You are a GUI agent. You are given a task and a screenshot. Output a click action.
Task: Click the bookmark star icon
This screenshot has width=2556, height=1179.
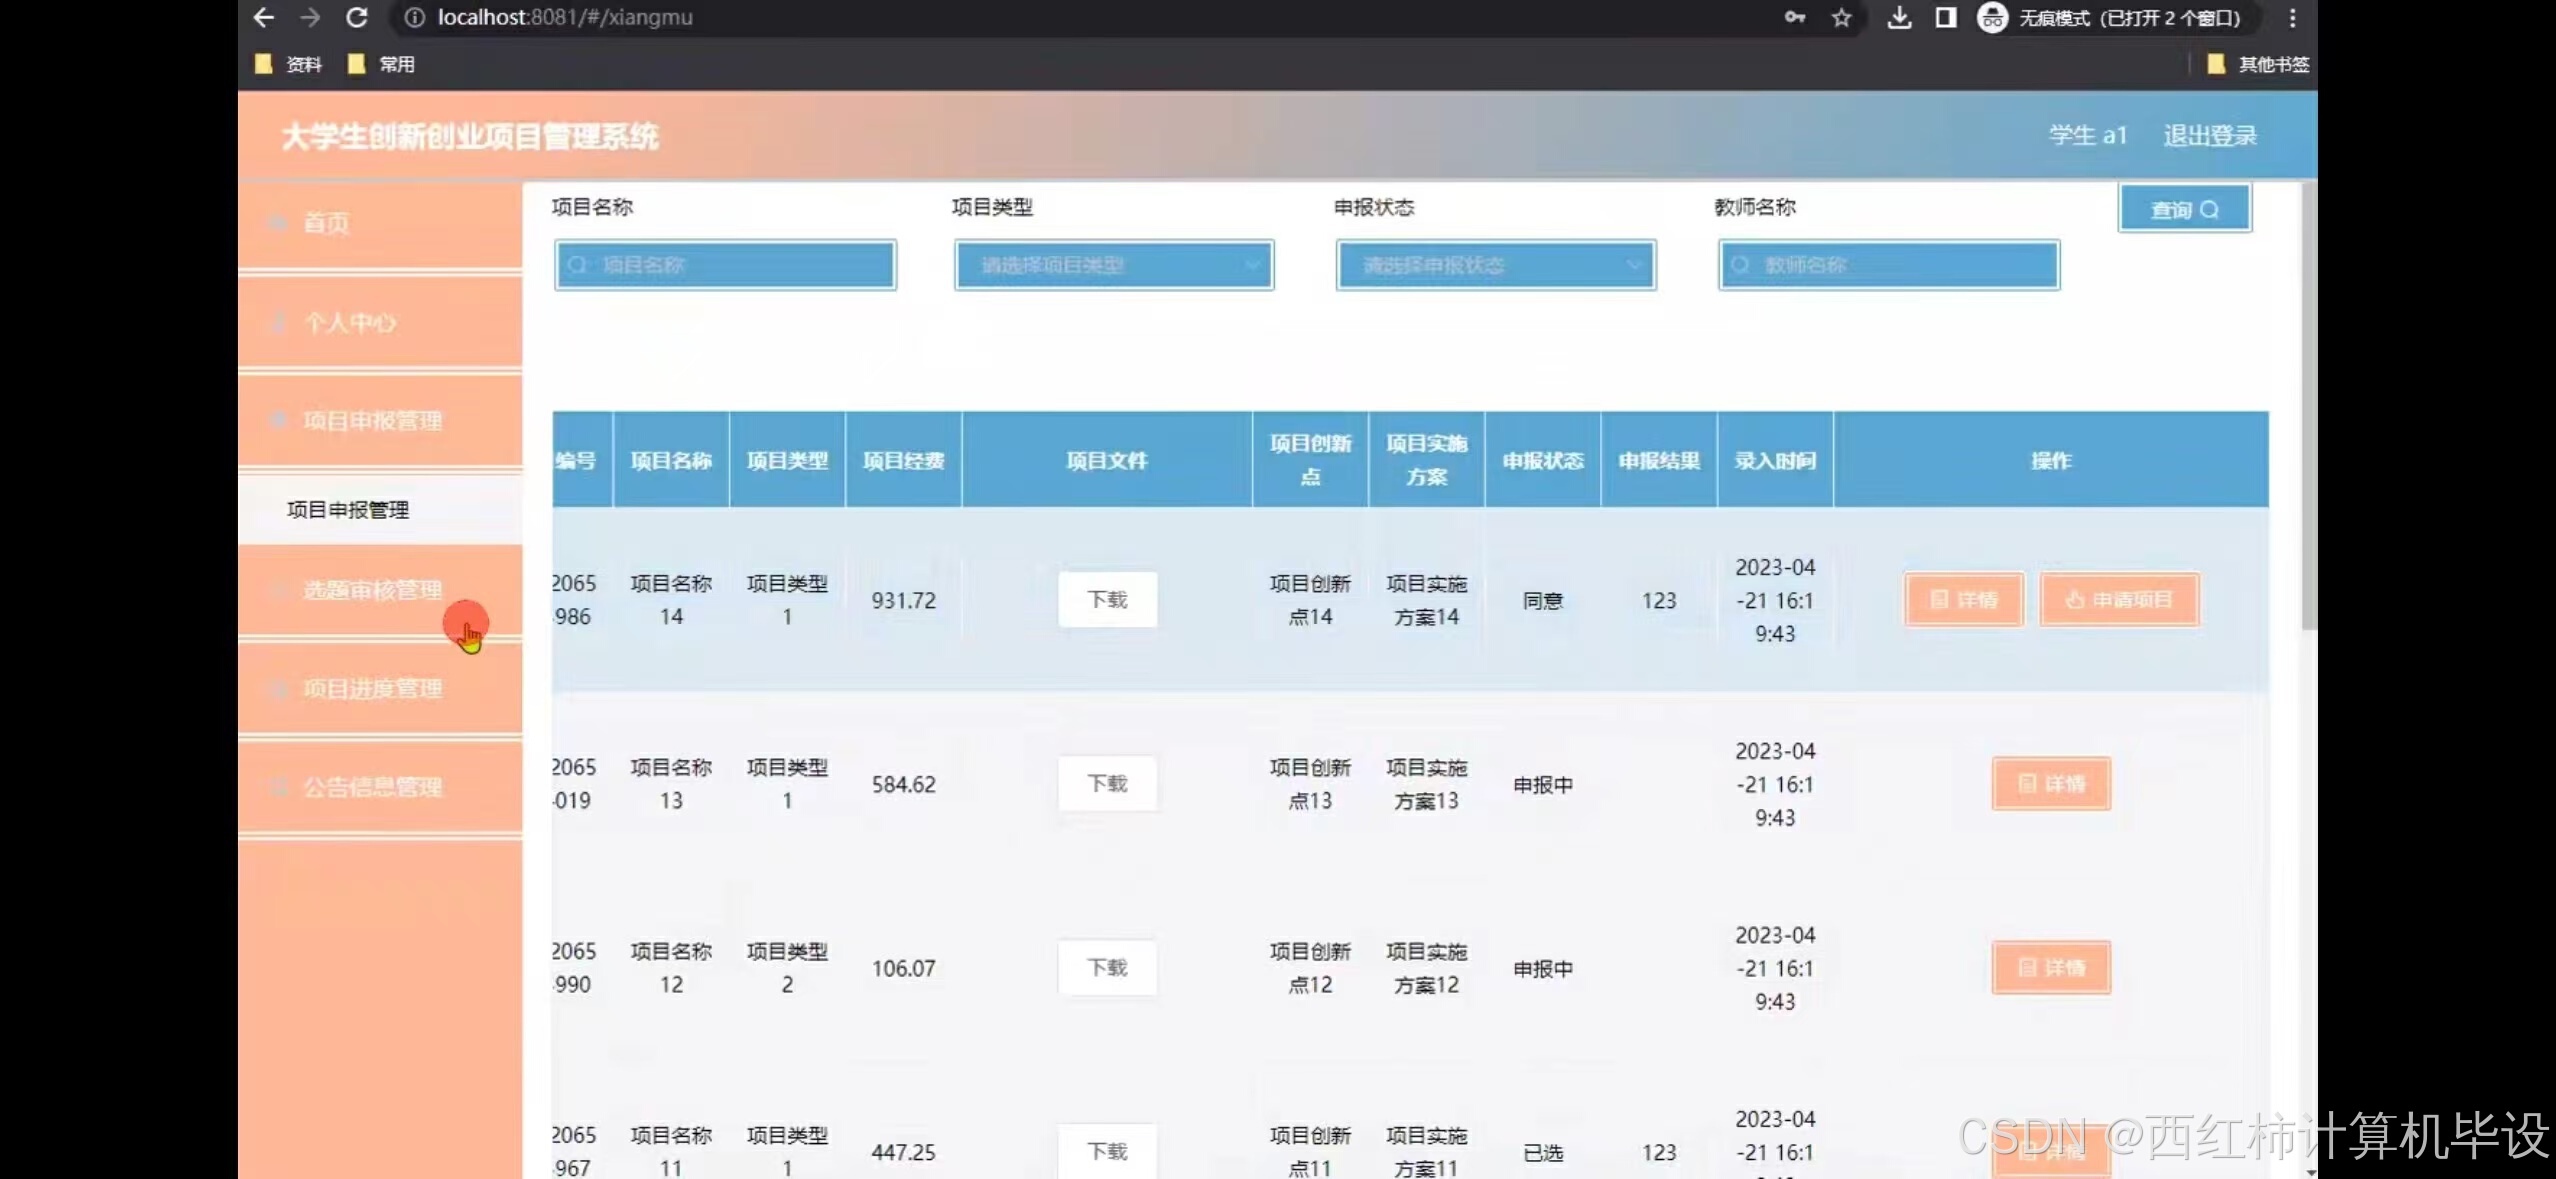[x=1841, y=17]
